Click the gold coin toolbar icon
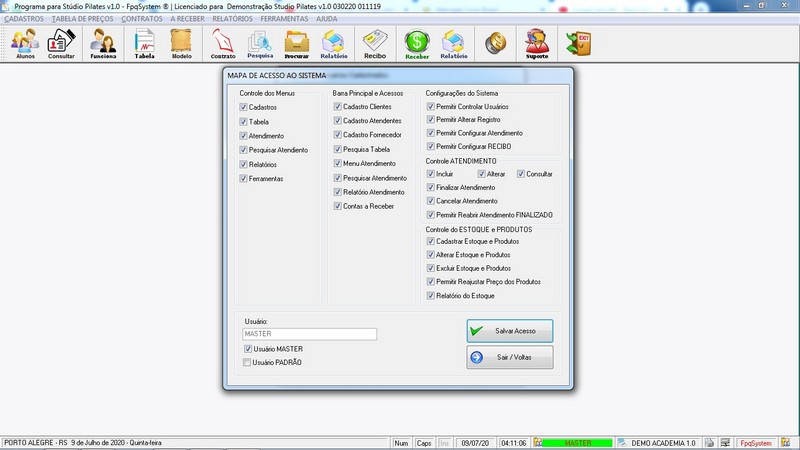 [495, 43]
